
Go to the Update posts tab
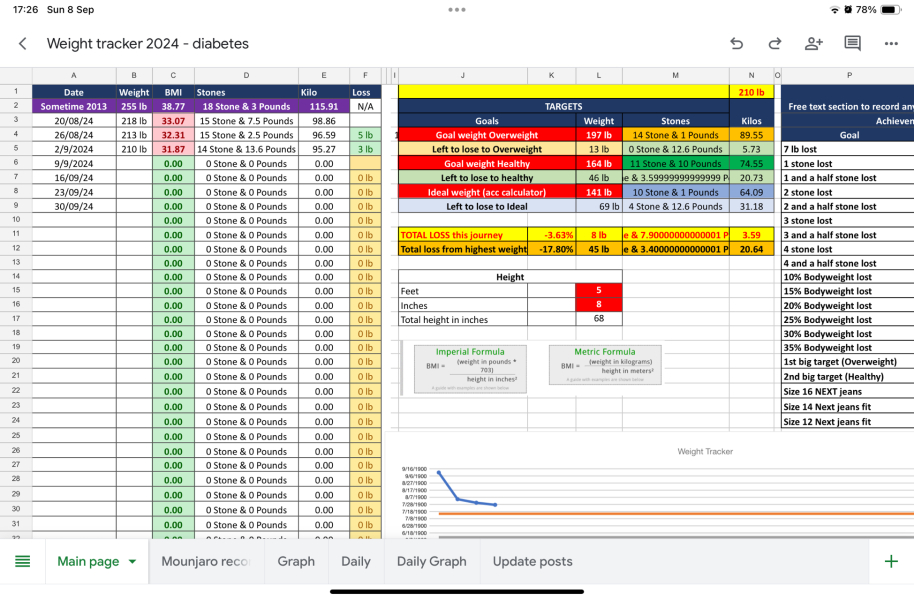pyautogui.click(x=532, y=561)
